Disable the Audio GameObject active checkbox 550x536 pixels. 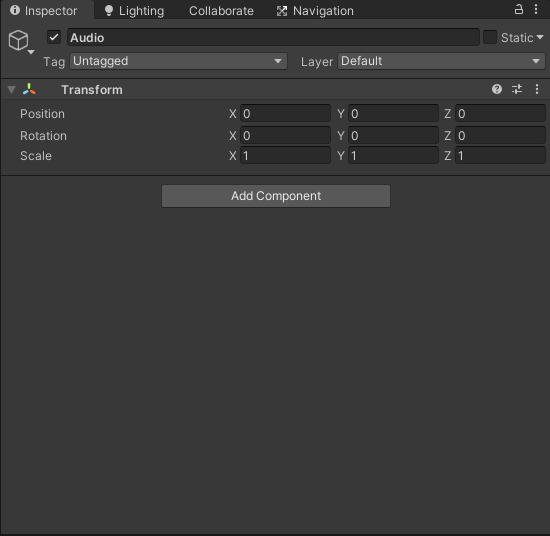(54, 37)
